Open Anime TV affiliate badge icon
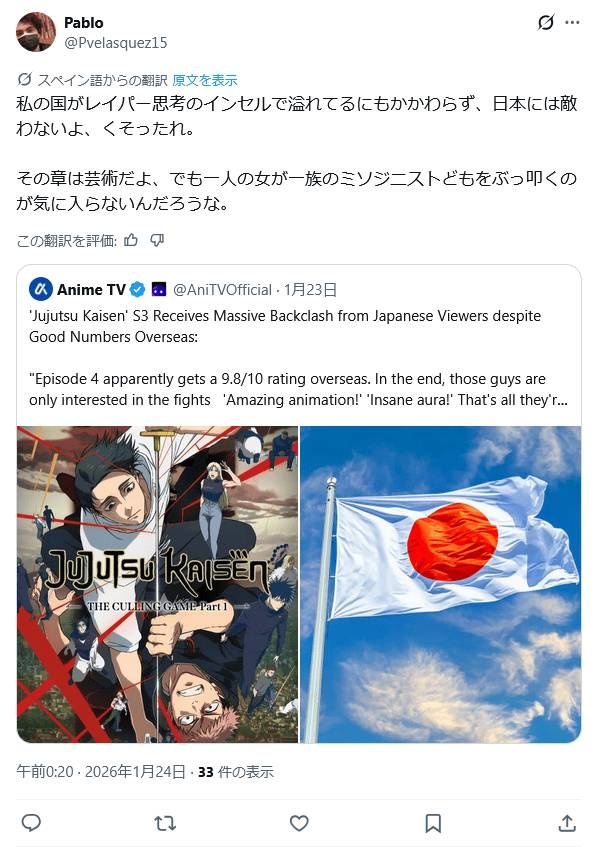This screenshot has height=847, width=598. (x=159, y=290)
